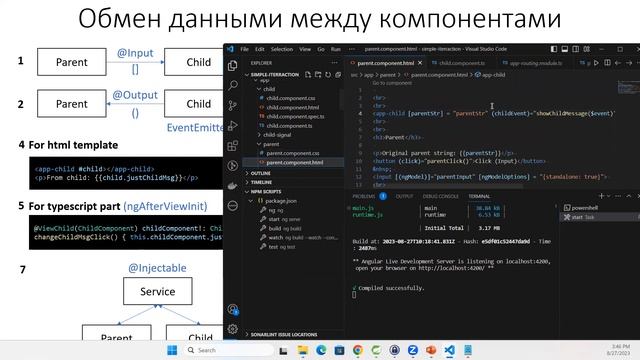The height and width of the screenshot is (360, 640).
Task: Open Explorer's more actions ellipsis
Action: click(x=335, y=63)
